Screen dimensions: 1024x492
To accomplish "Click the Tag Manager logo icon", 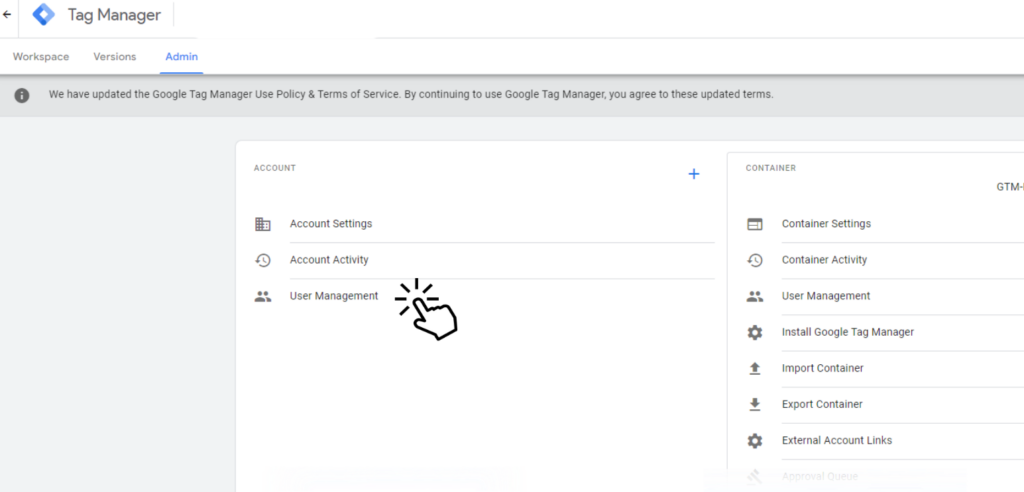I will click(44, 14).
